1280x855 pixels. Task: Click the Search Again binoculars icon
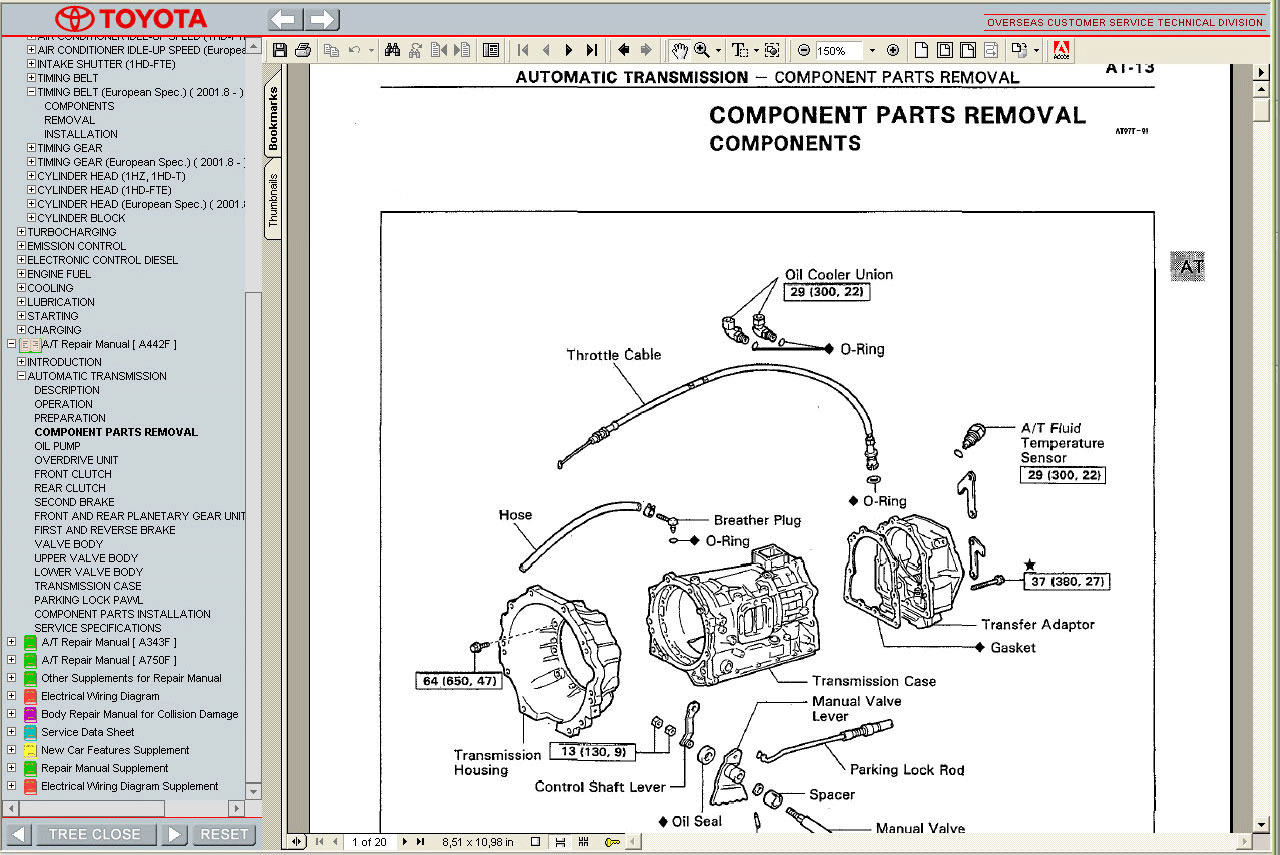416,50
